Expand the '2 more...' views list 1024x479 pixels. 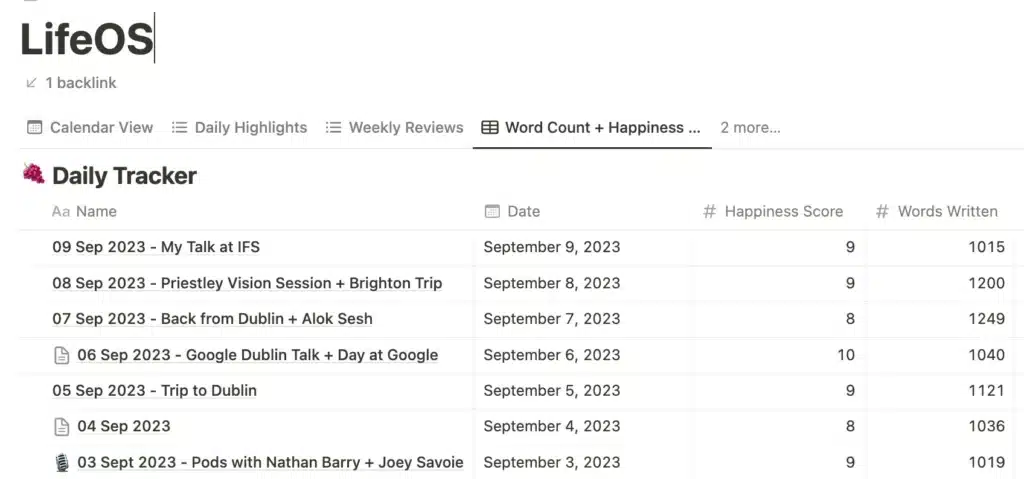[x=750, y=127]
